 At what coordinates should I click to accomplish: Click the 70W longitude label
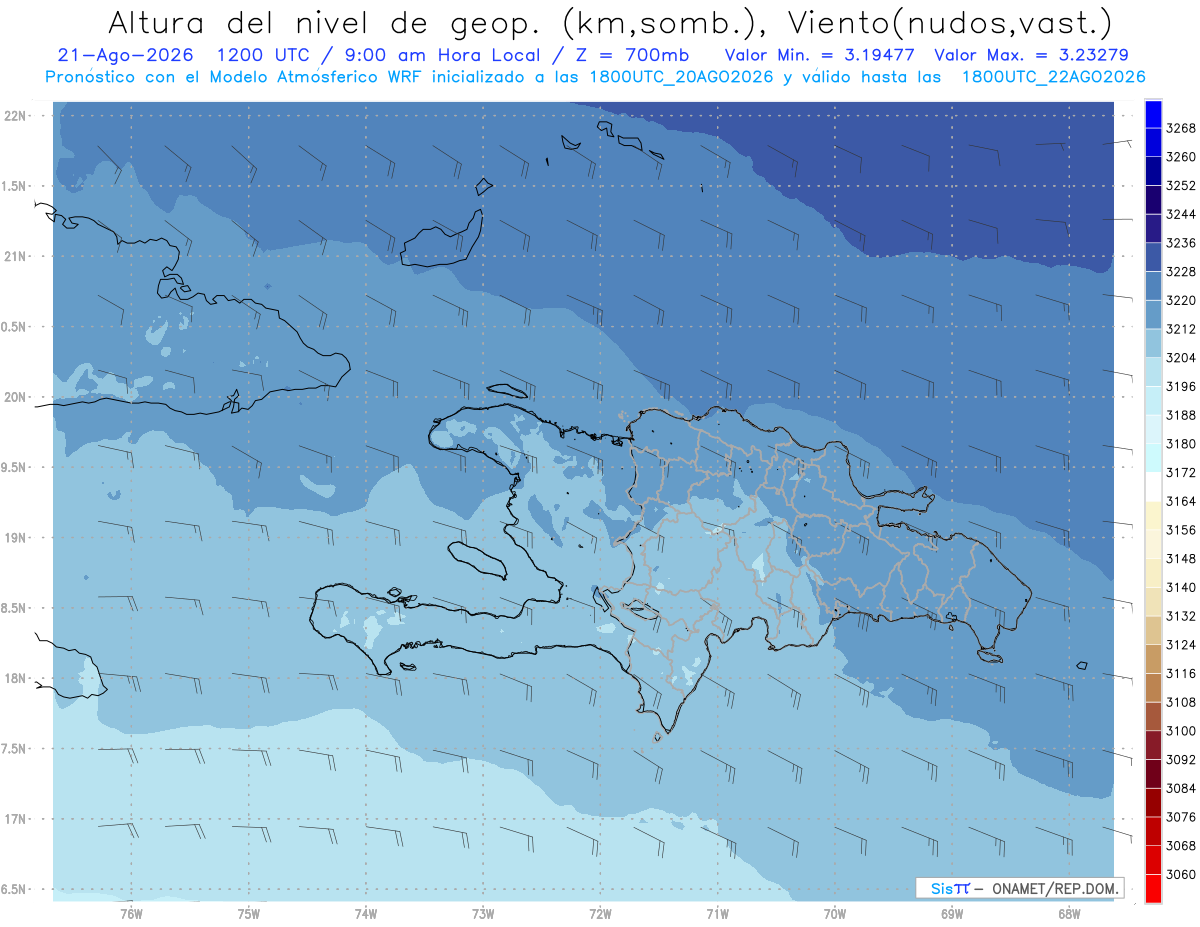[x=834, y=914]
